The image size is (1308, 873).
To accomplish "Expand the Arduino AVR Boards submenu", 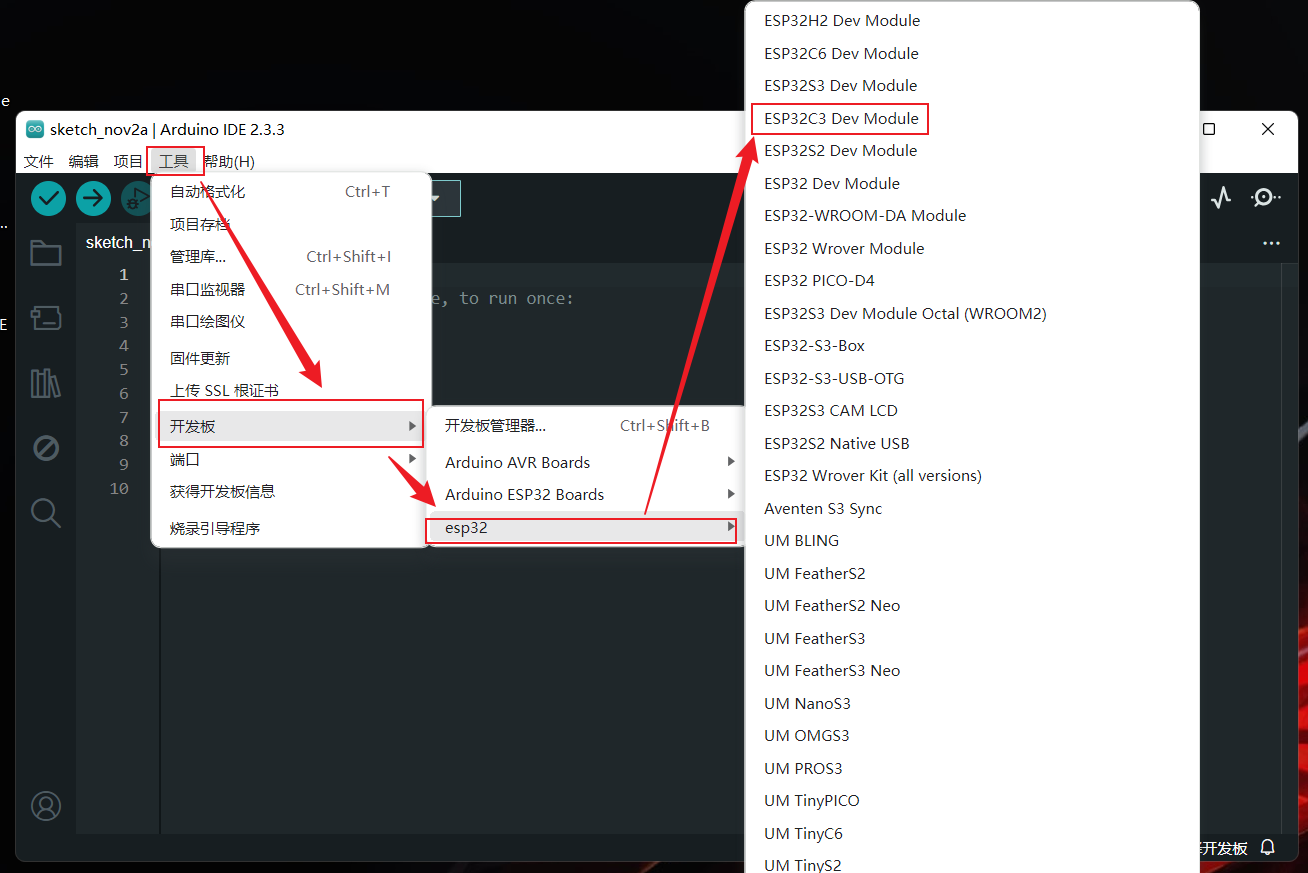I will click(586, 462).
